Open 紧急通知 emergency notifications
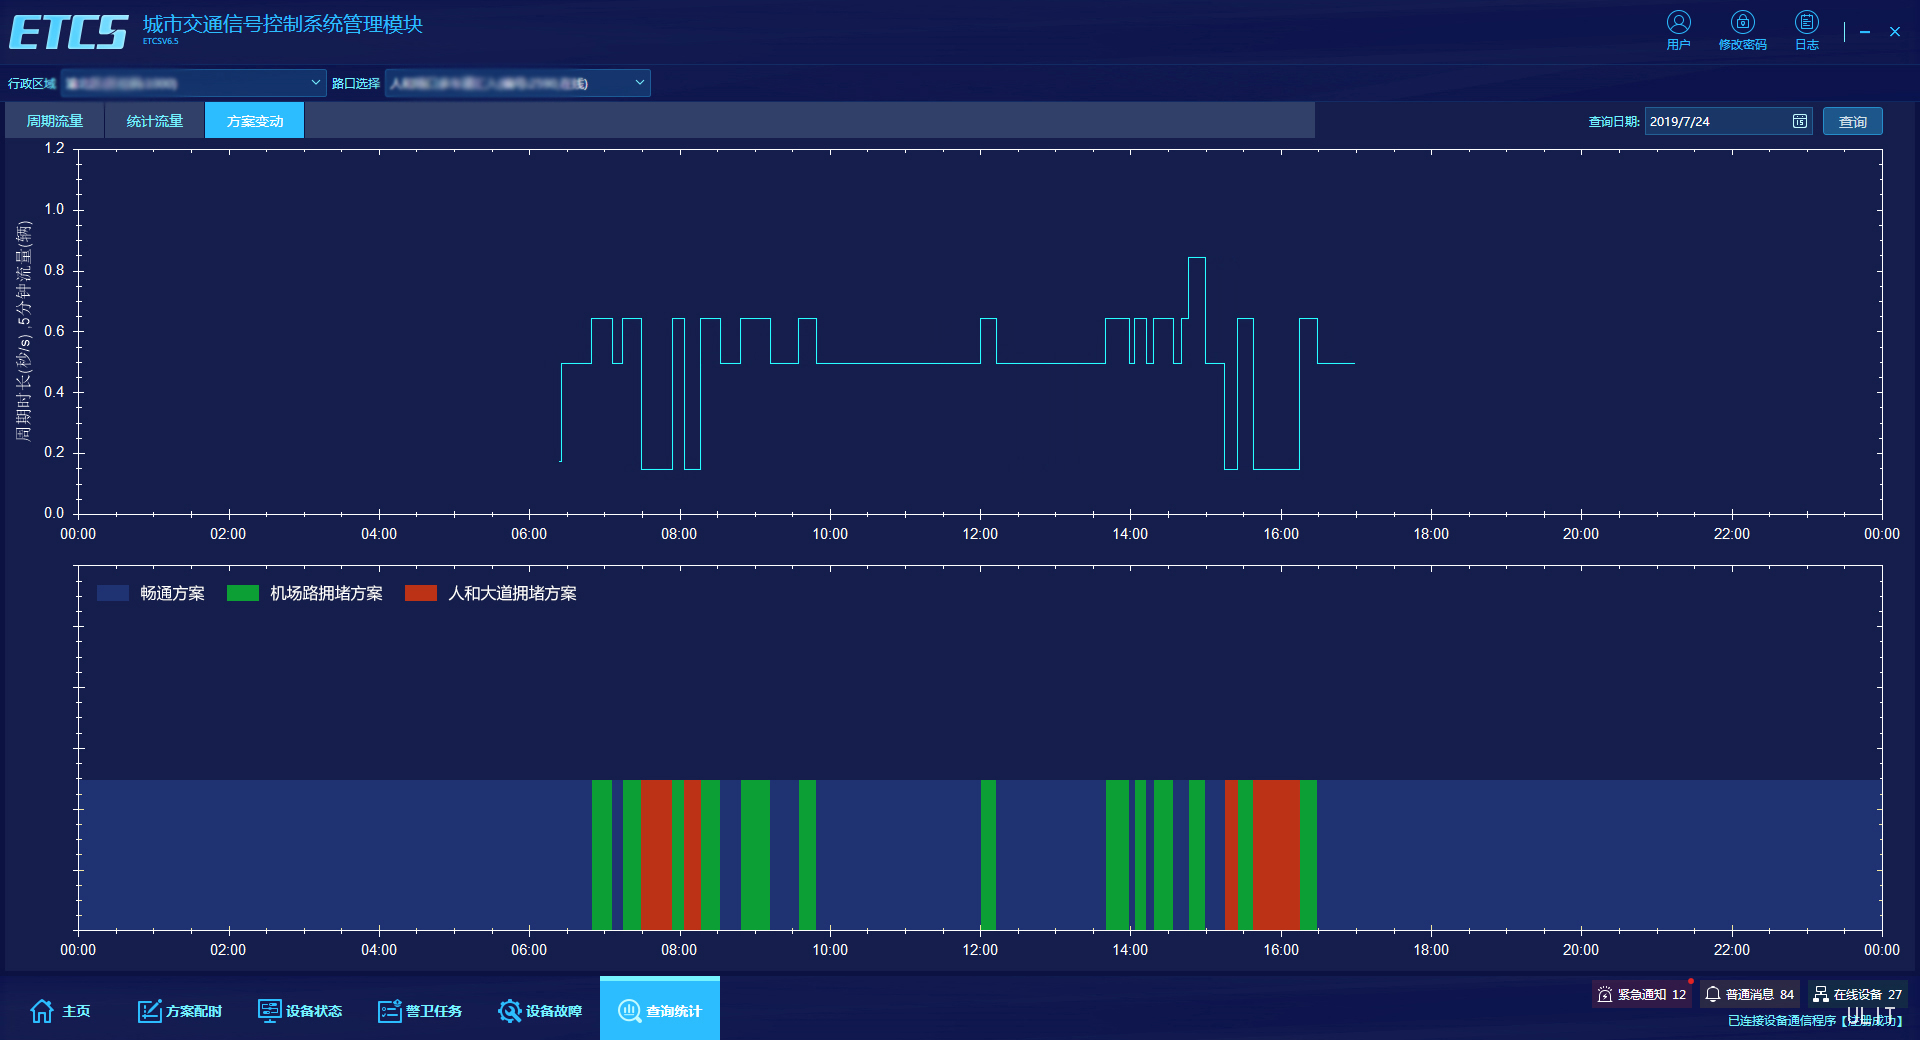1920x1040 pixels. coord(1641,994)
